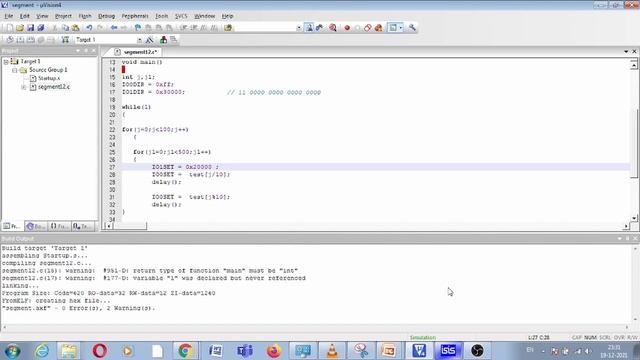Switch to the Books tab in the project panel
This screenshot has width=640, height=360.
[36, 226]
